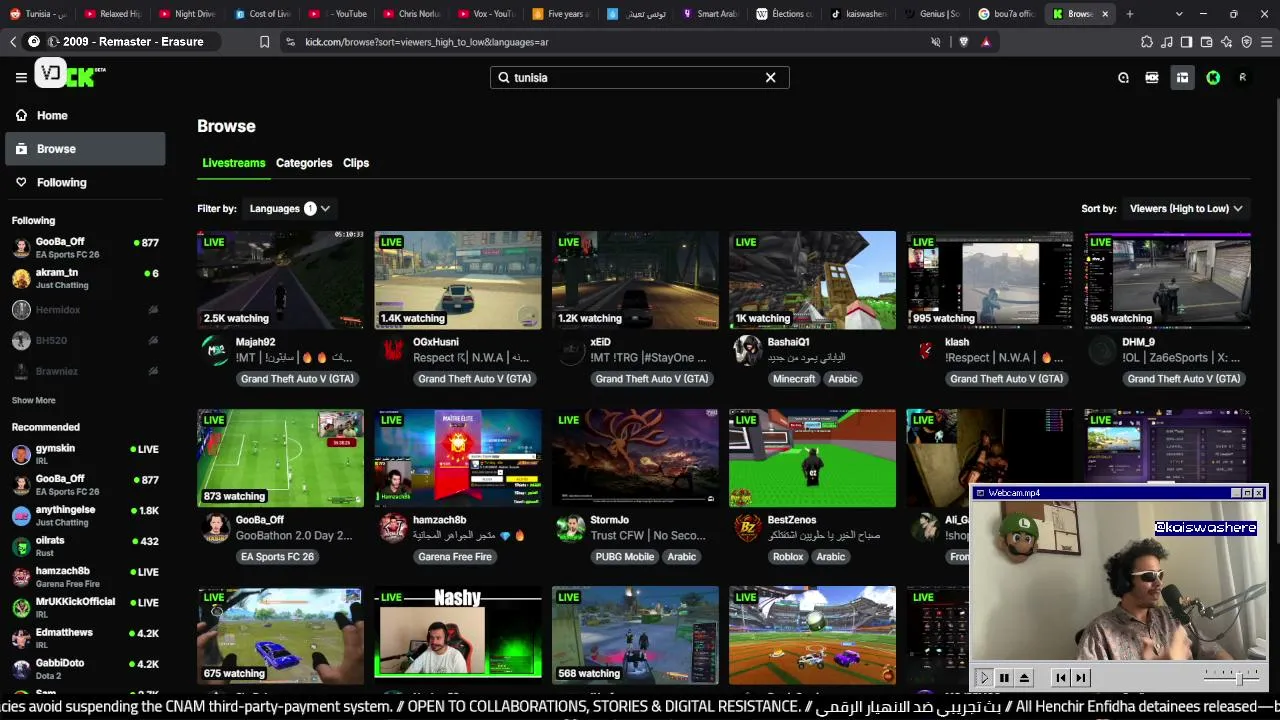The width and height of the screenshot is (1280, 720).
Task: Open the media control music note icon
Action: pyautogui.click(x=1167, y=42)
